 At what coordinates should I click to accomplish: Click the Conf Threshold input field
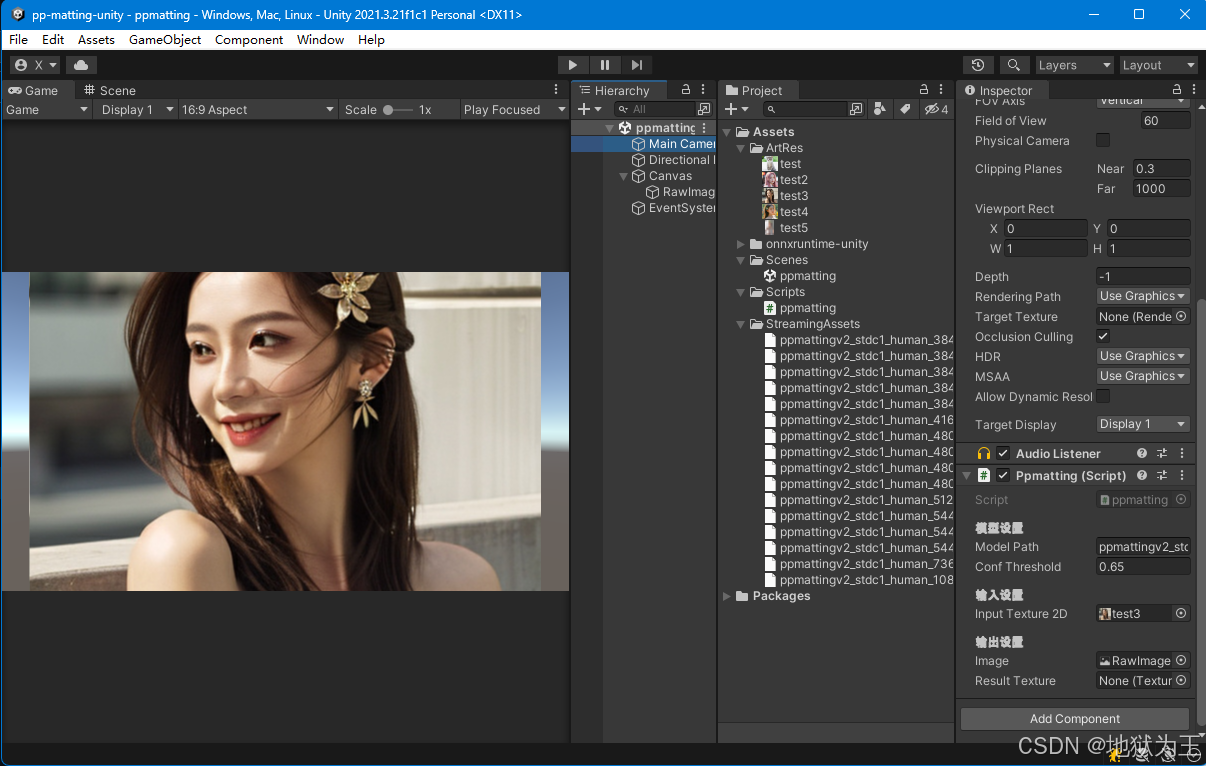click(x=1142, y=567)
